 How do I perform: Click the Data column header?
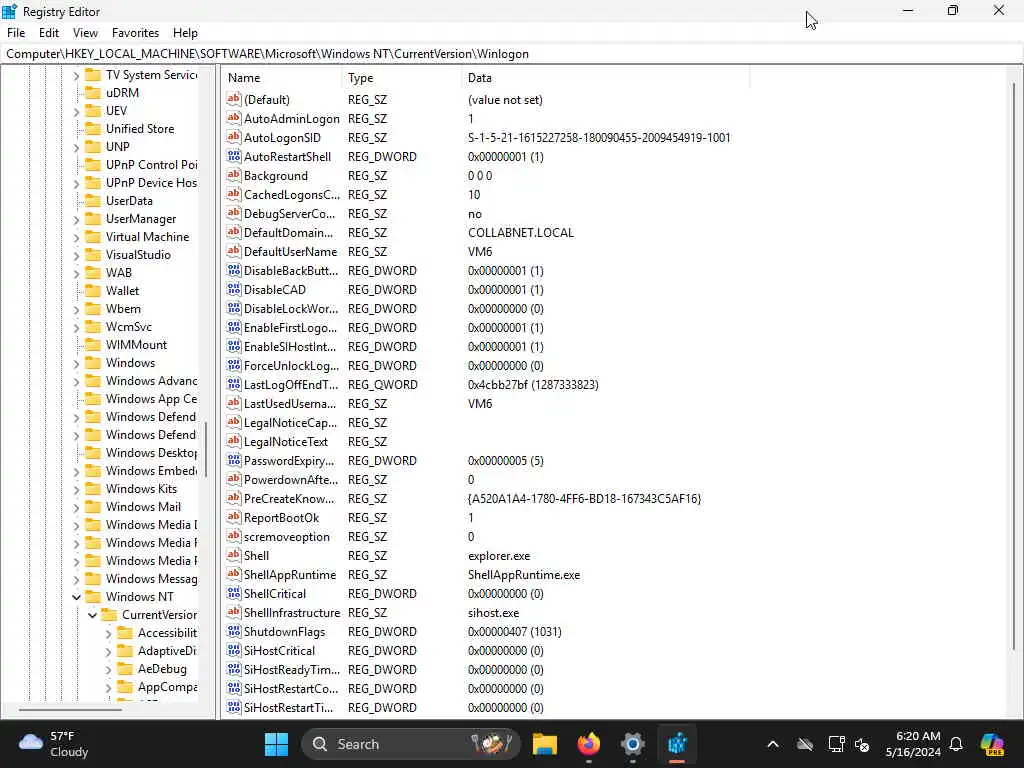tap(605, 78)
